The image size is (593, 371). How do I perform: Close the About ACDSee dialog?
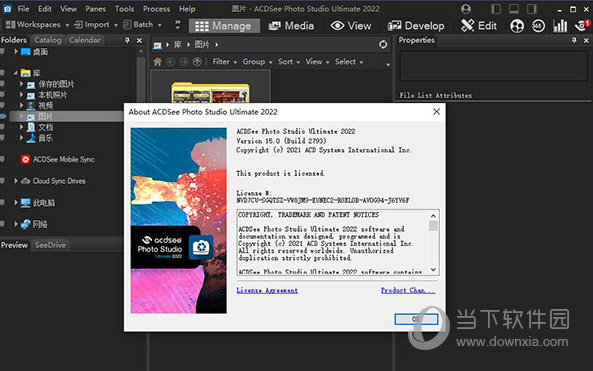pyautogui.click(x=436, y=112)
